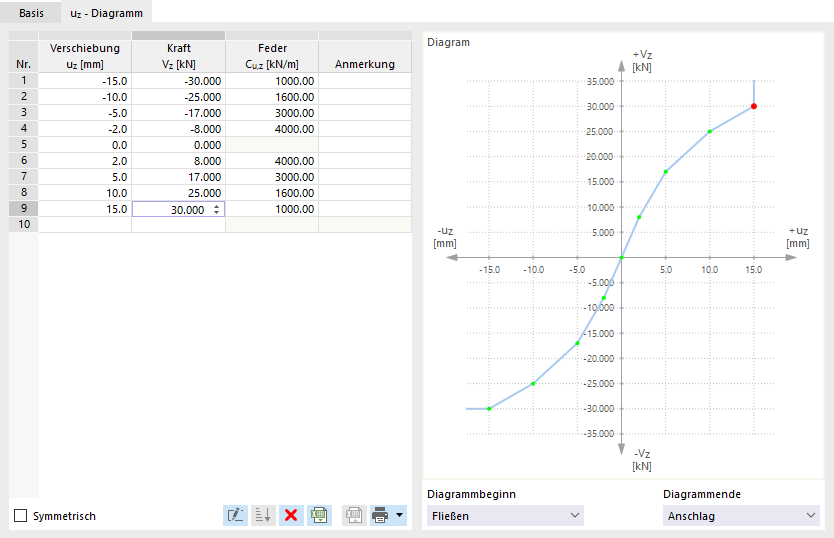This screenshot has width=834, height=538.
Task: Select the row 5 header
Action: pos(23,144)
